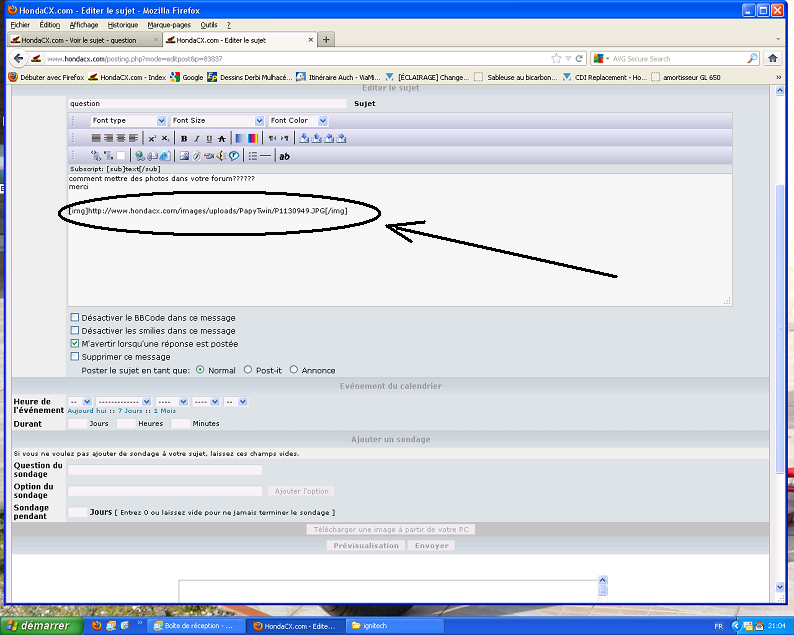Insert quote tag icon
This screenshot has height=635, width=794.
[108, 156]
